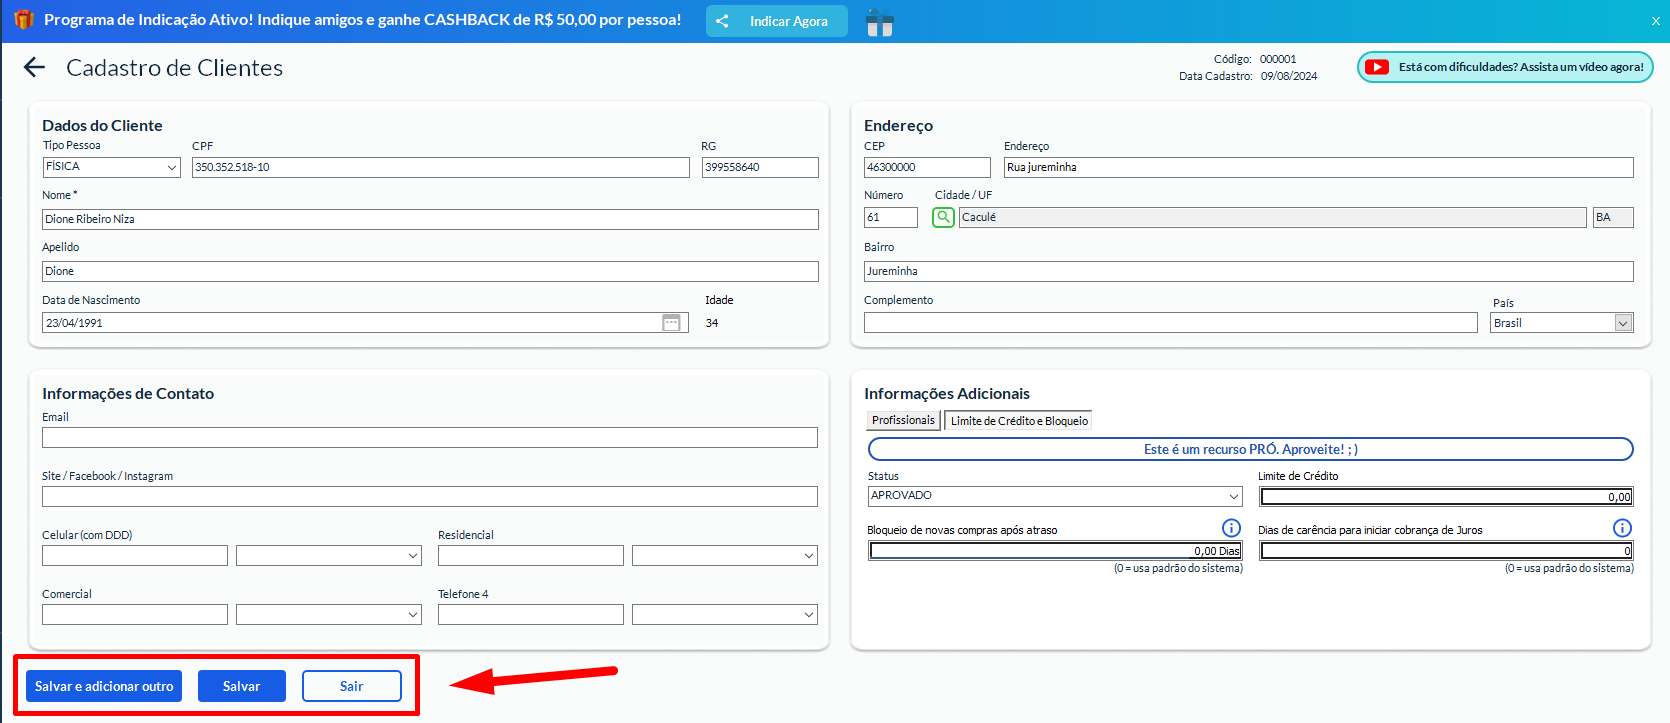The image size is (1670, 723).
Task: Click info icon for Bloqueio de novas compras
Action: (1231, 528)
